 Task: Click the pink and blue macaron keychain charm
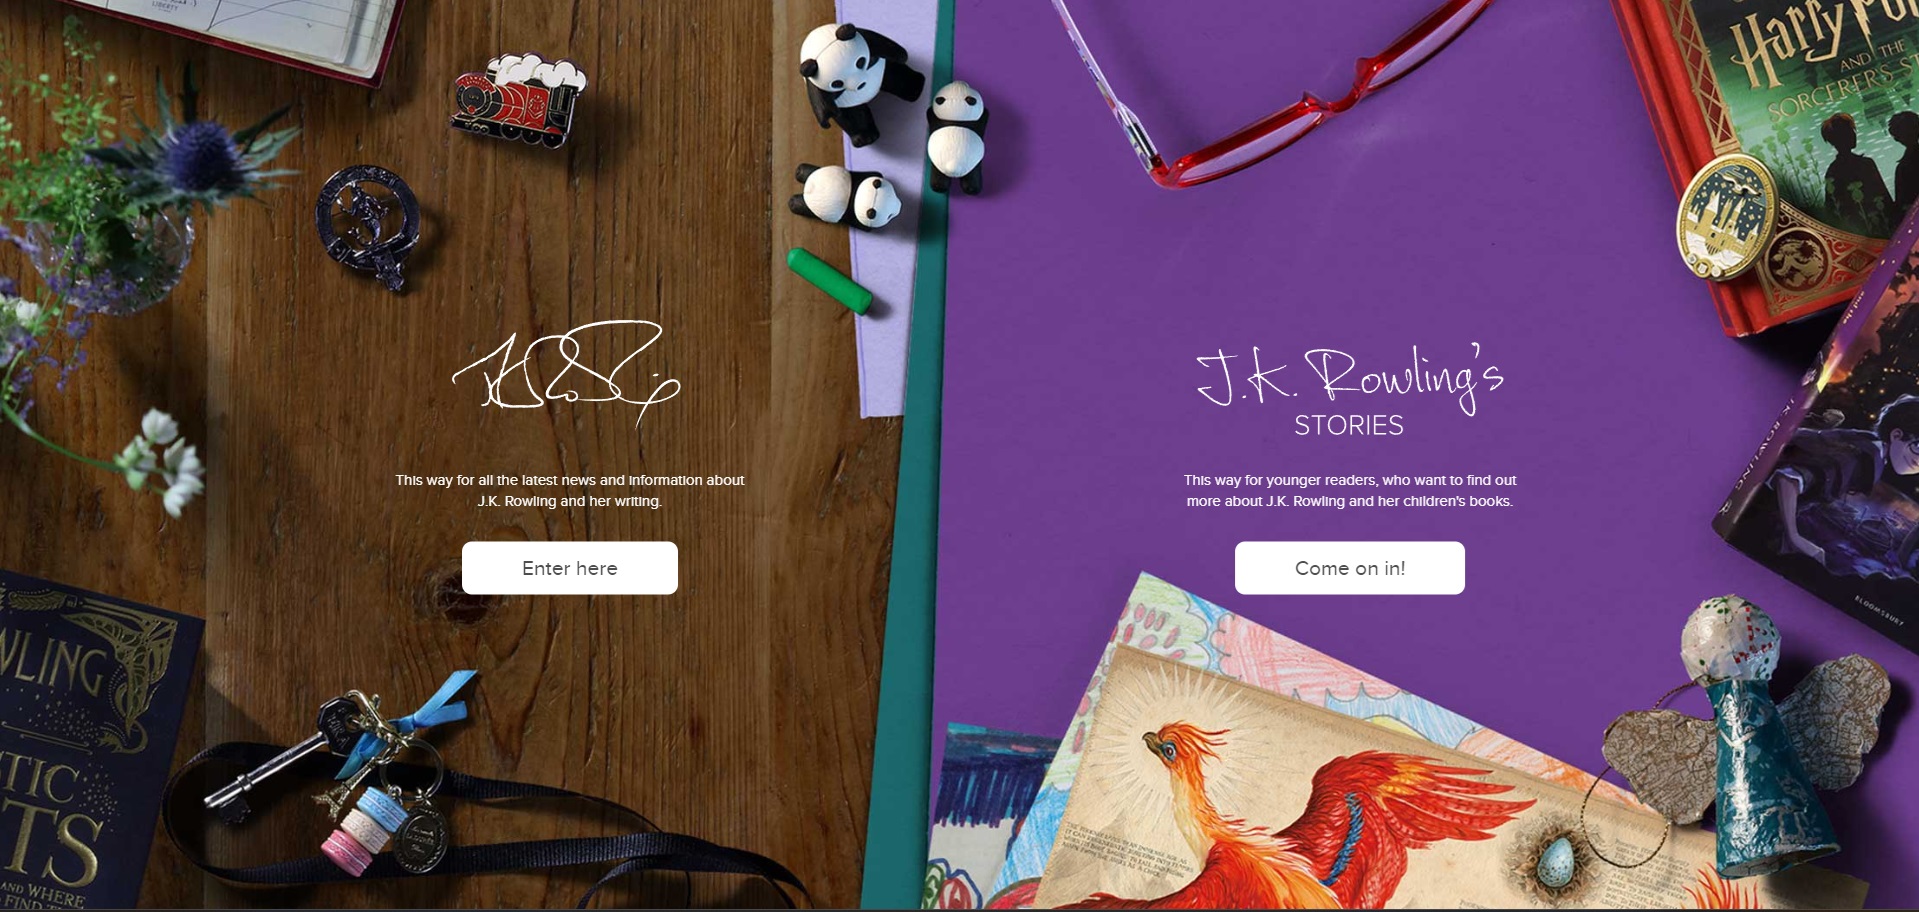(x=363, y=829)
